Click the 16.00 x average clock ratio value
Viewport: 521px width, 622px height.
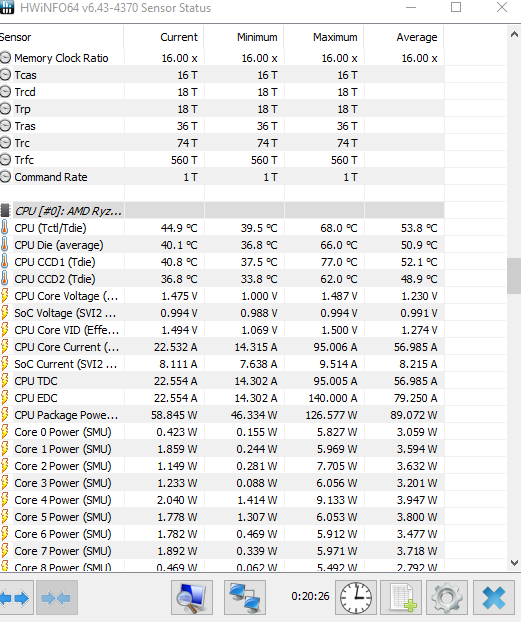419,58
